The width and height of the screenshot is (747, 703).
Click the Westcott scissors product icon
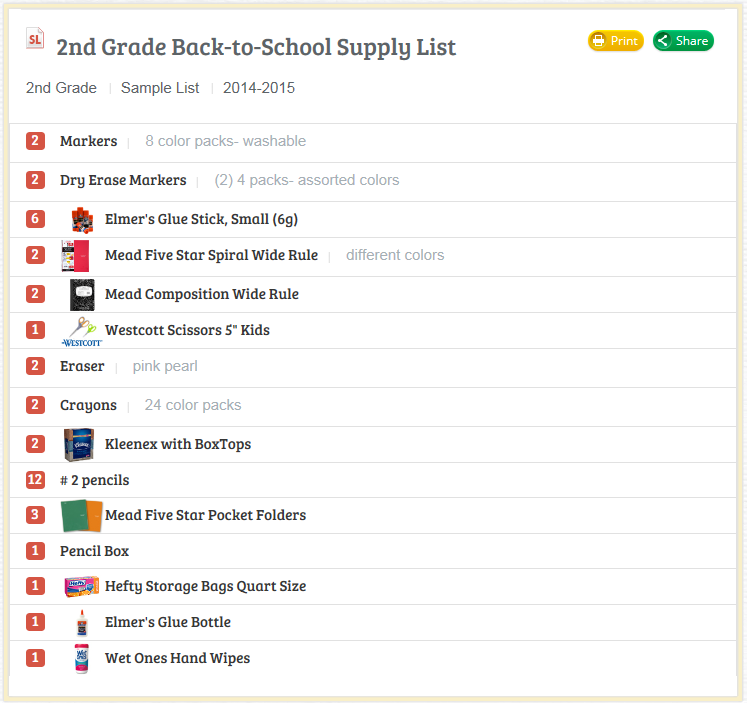[x=82, y=331]
